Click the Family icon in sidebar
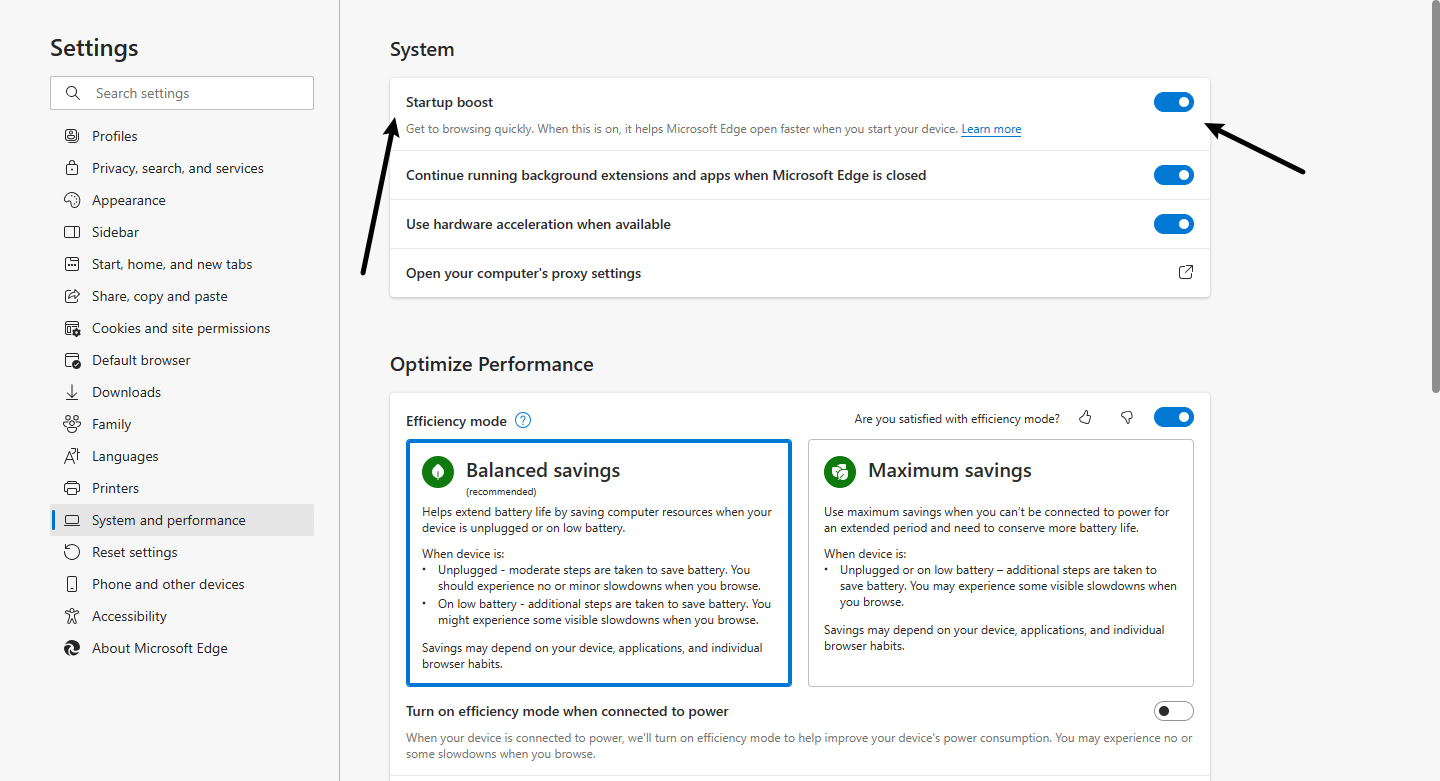This screenshot has width=1440, height=781. click(x=72, y=424)
